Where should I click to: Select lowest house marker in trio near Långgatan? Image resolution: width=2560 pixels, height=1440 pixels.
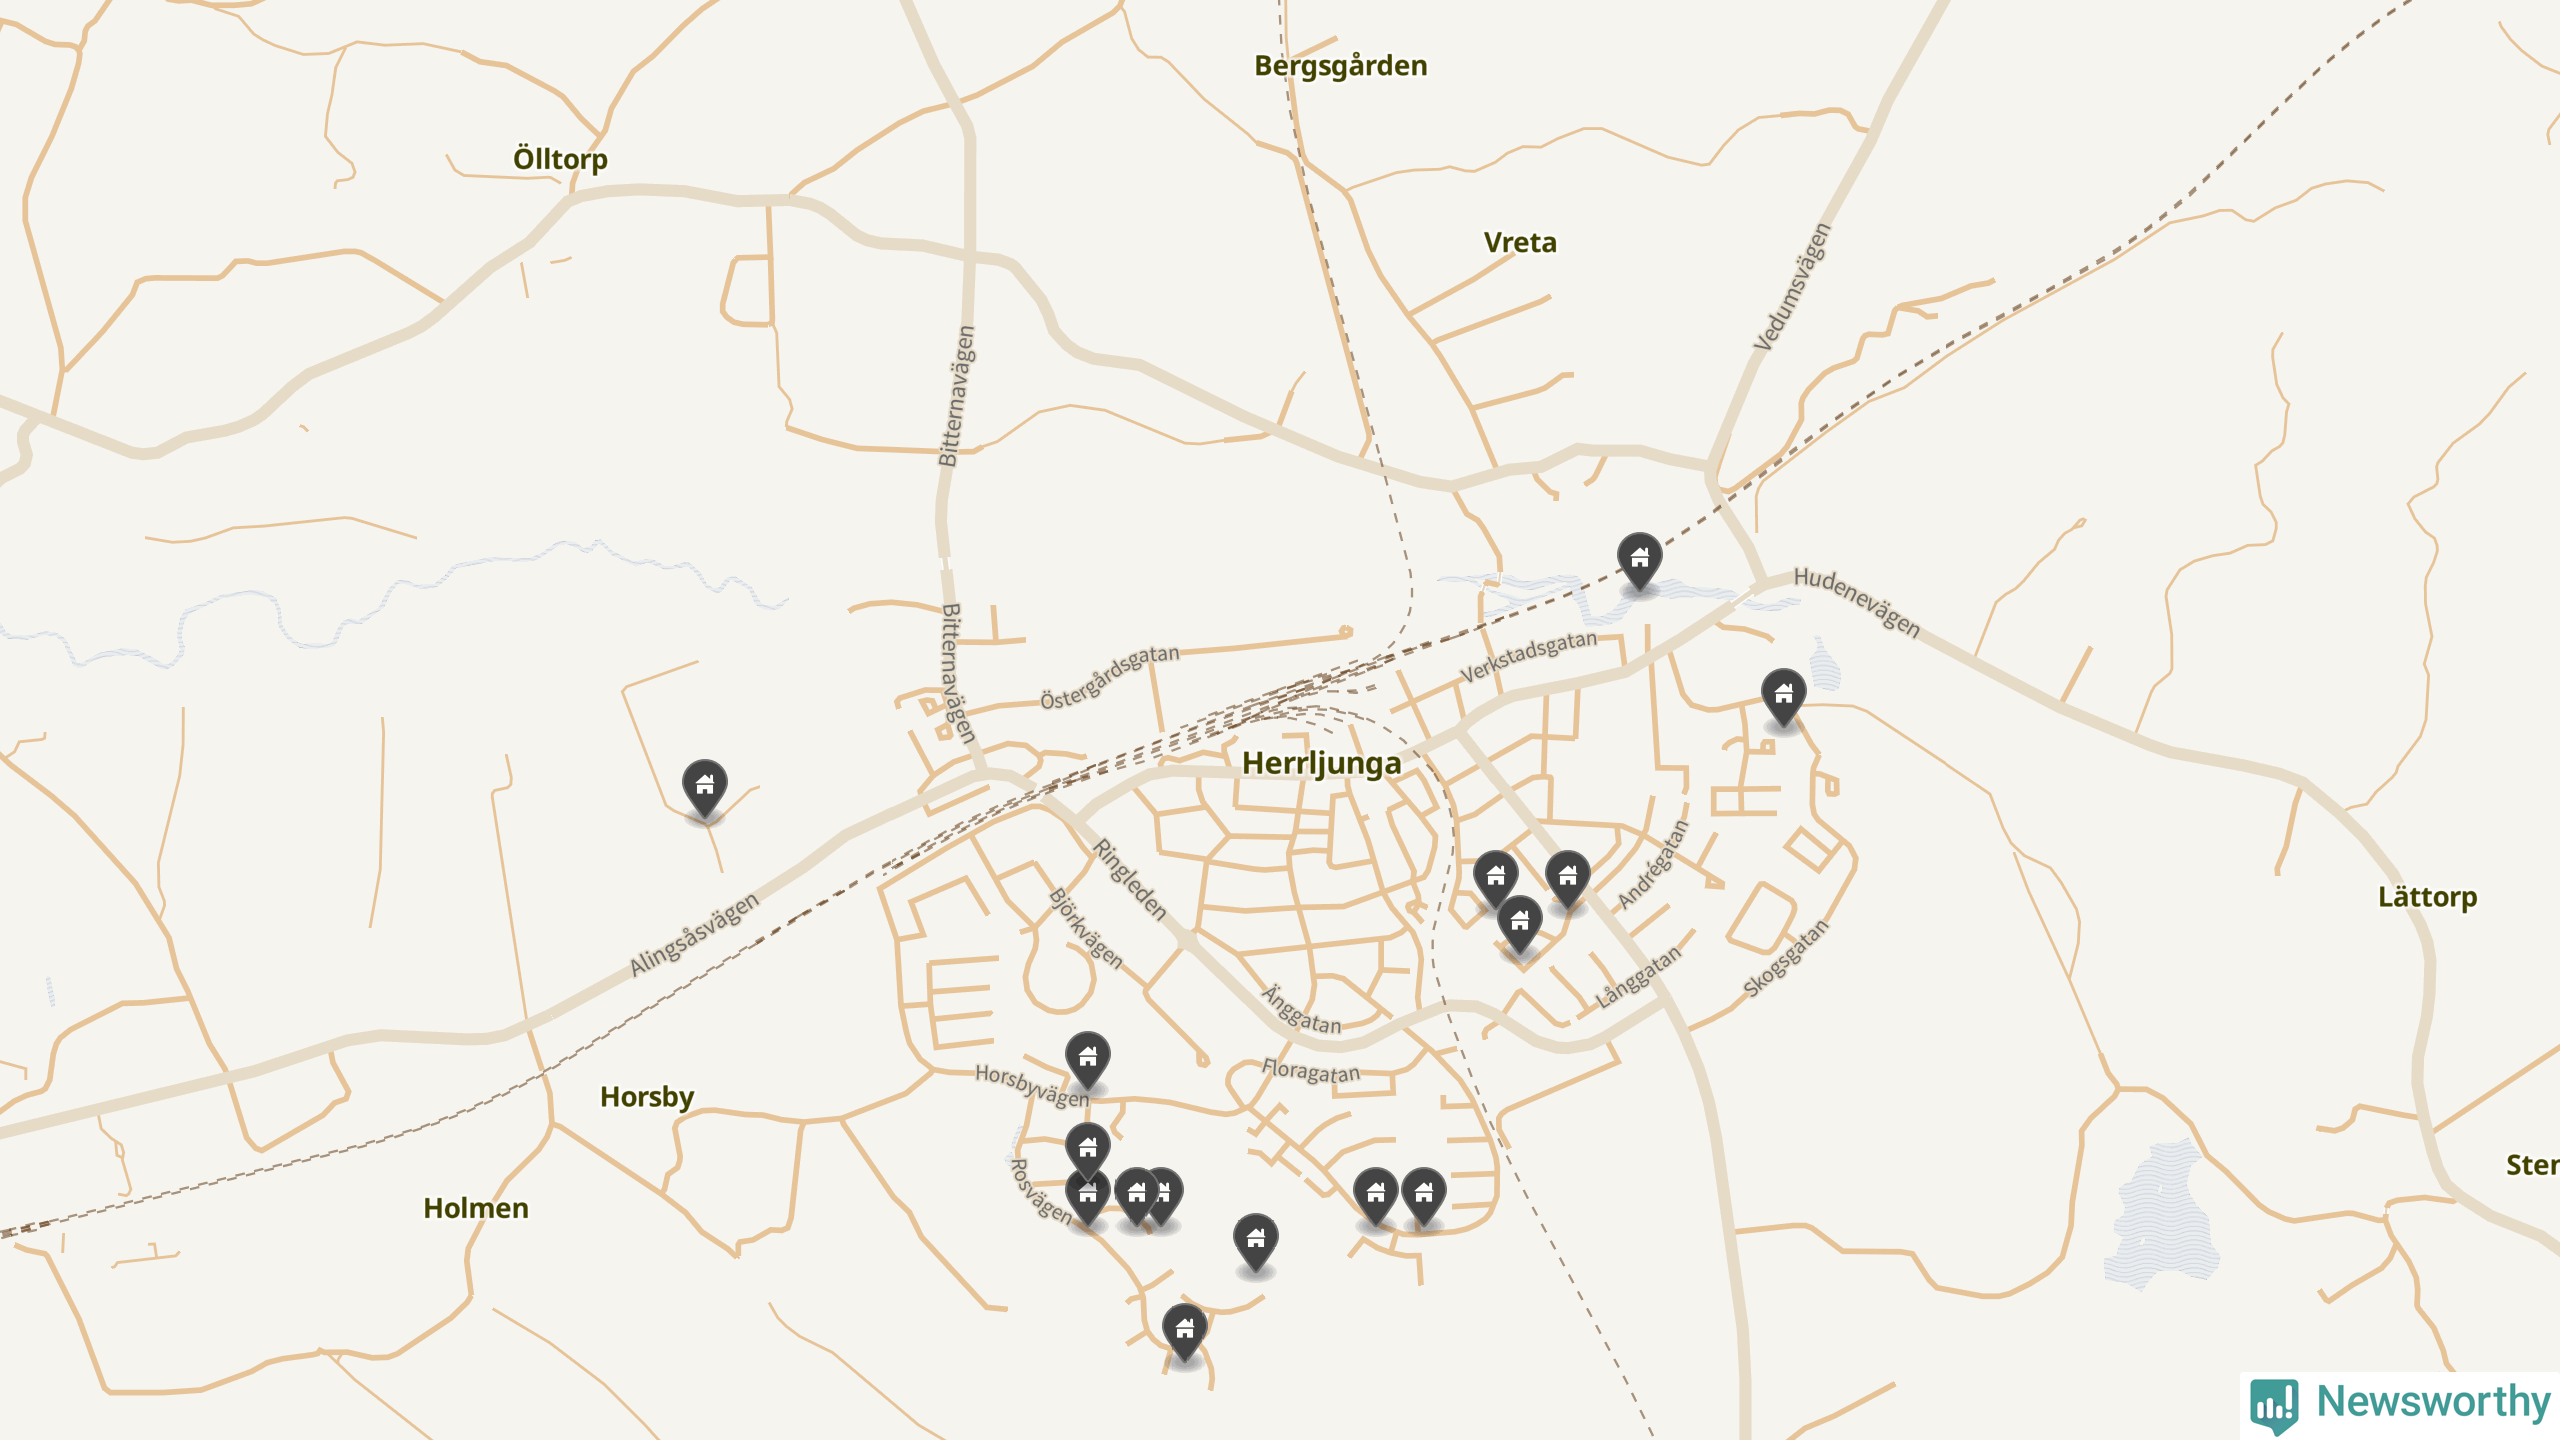[1519, 922]
